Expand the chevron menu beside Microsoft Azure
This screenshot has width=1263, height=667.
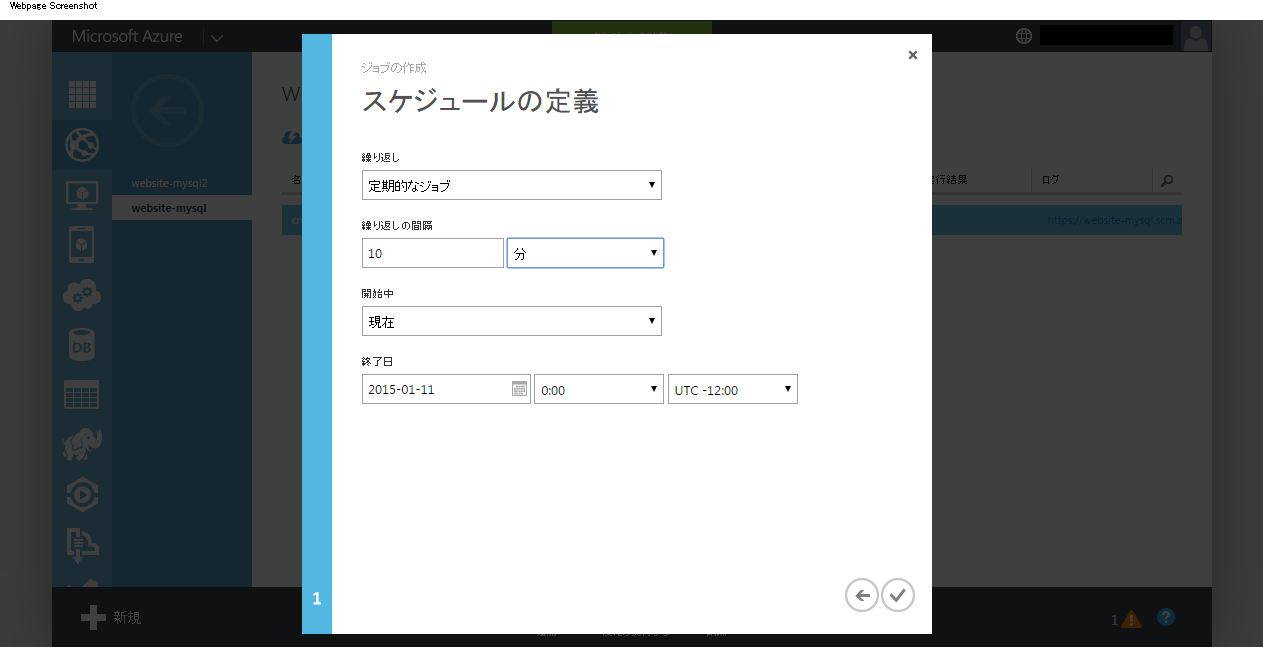pyautogui.click(x=217, y=38)
